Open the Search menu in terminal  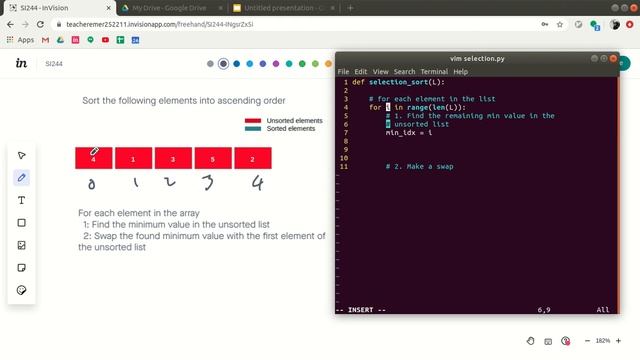point(404,71)
